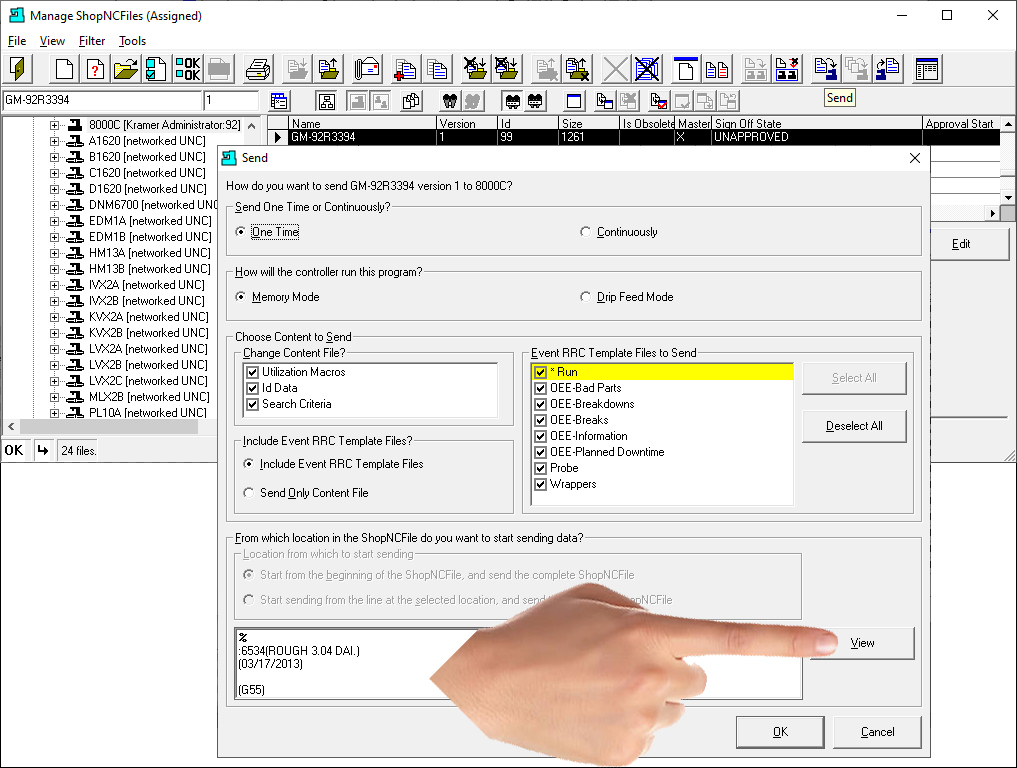Click the Deselect All button
The image size is (1017, 768).
(x=854, y=426)
